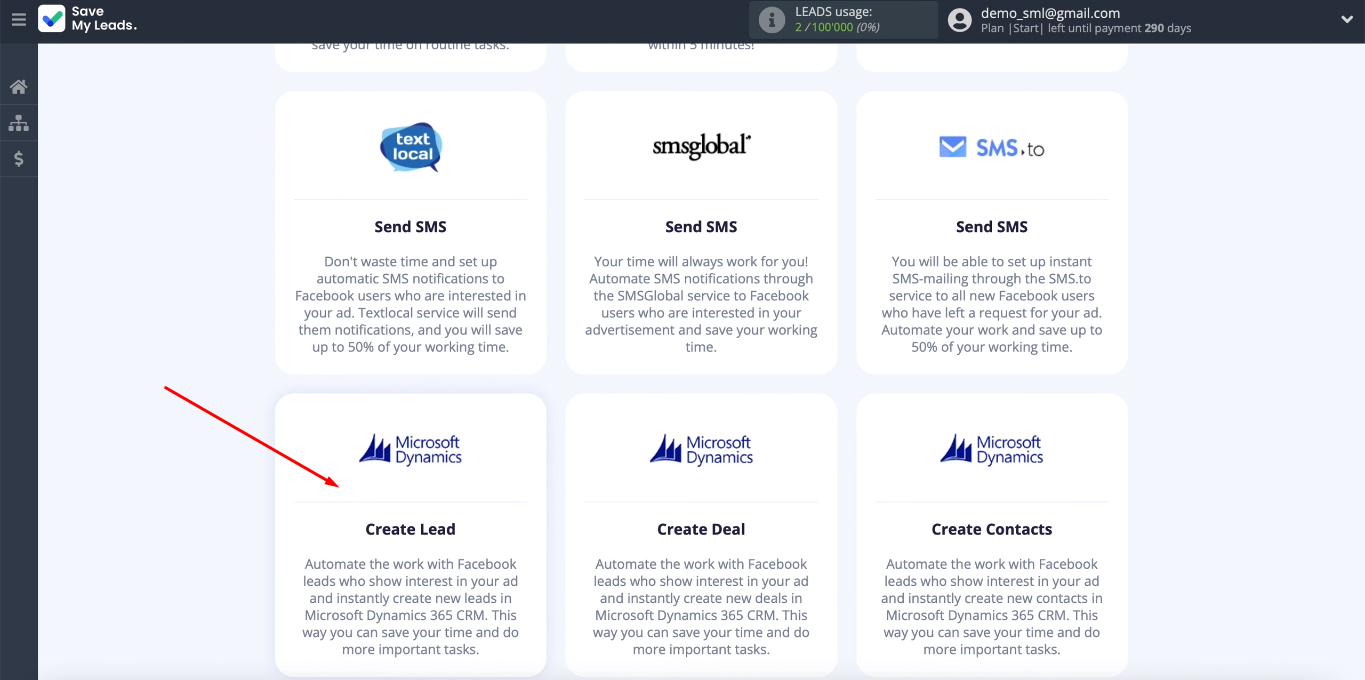Go to Home in the sidebar

(18, 87)
